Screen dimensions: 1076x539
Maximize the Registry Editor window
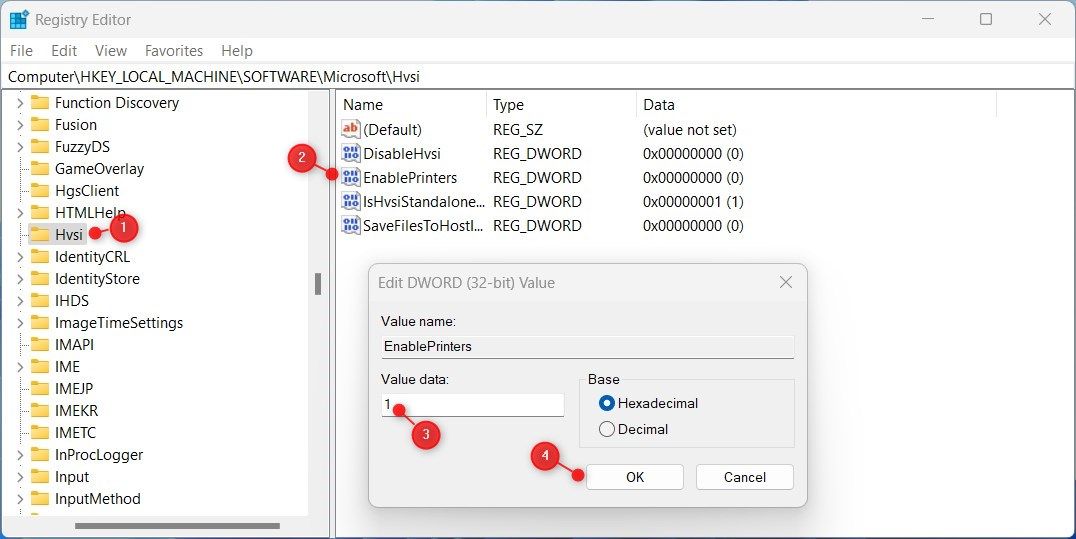[986, 19]
